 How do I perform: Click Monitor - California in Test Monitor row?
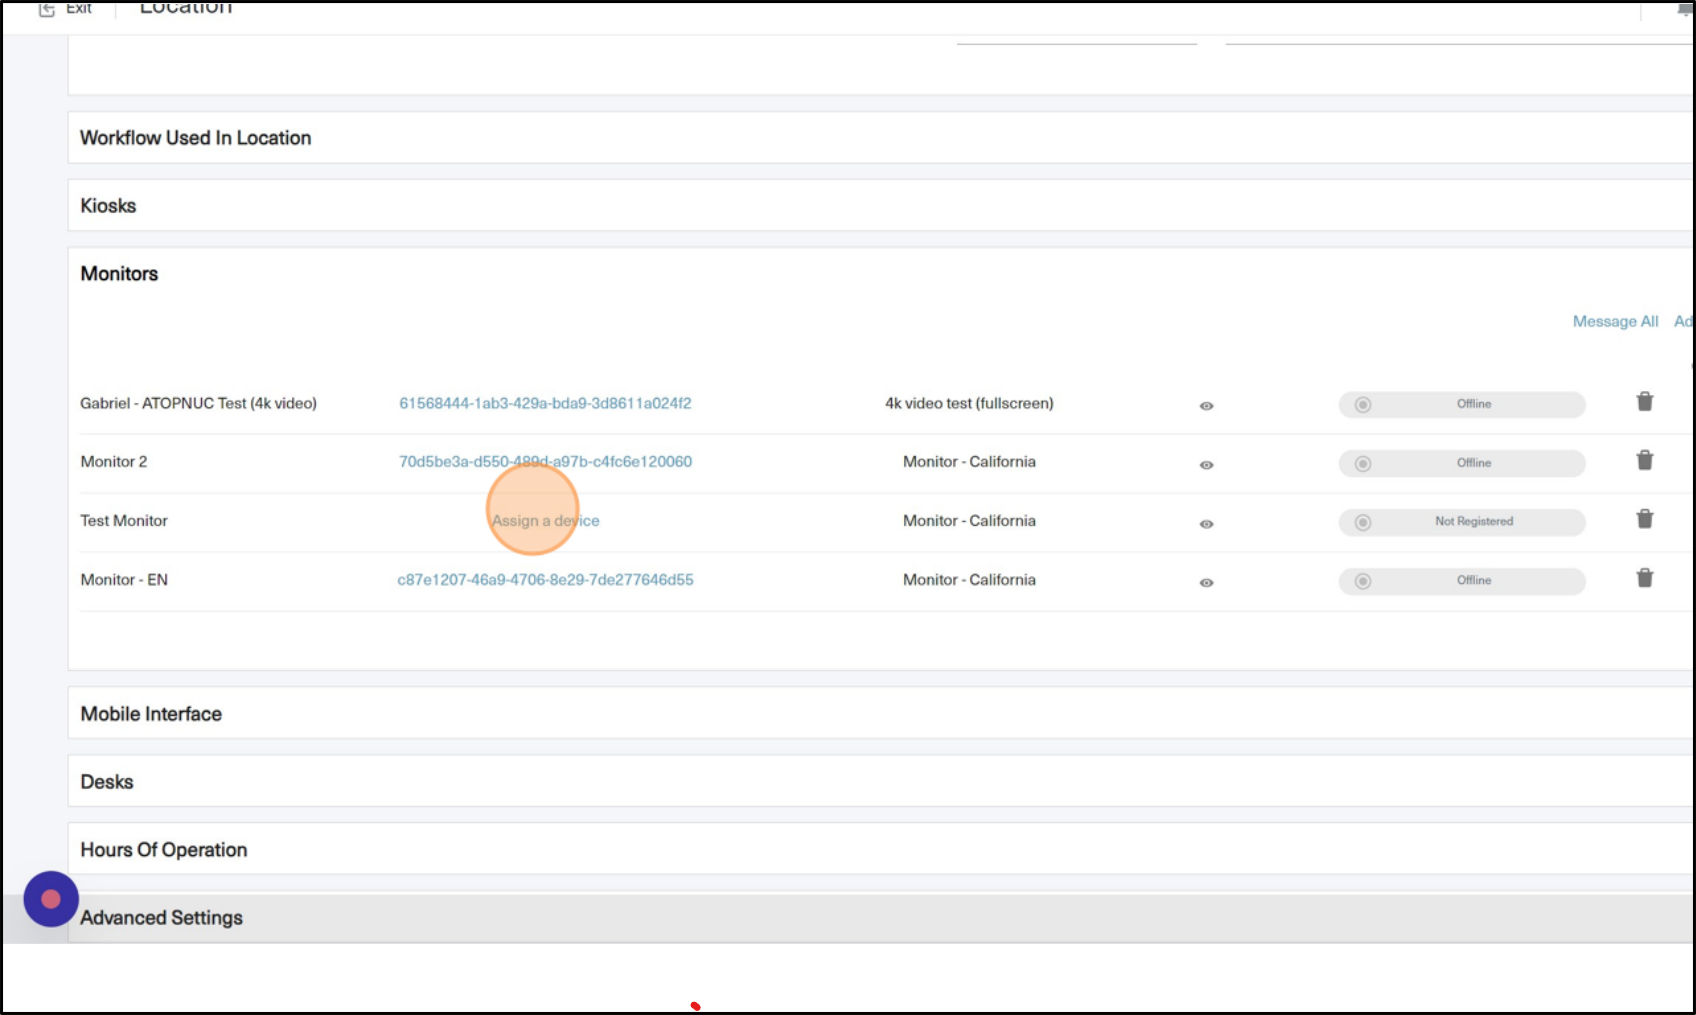pos(969,520)
